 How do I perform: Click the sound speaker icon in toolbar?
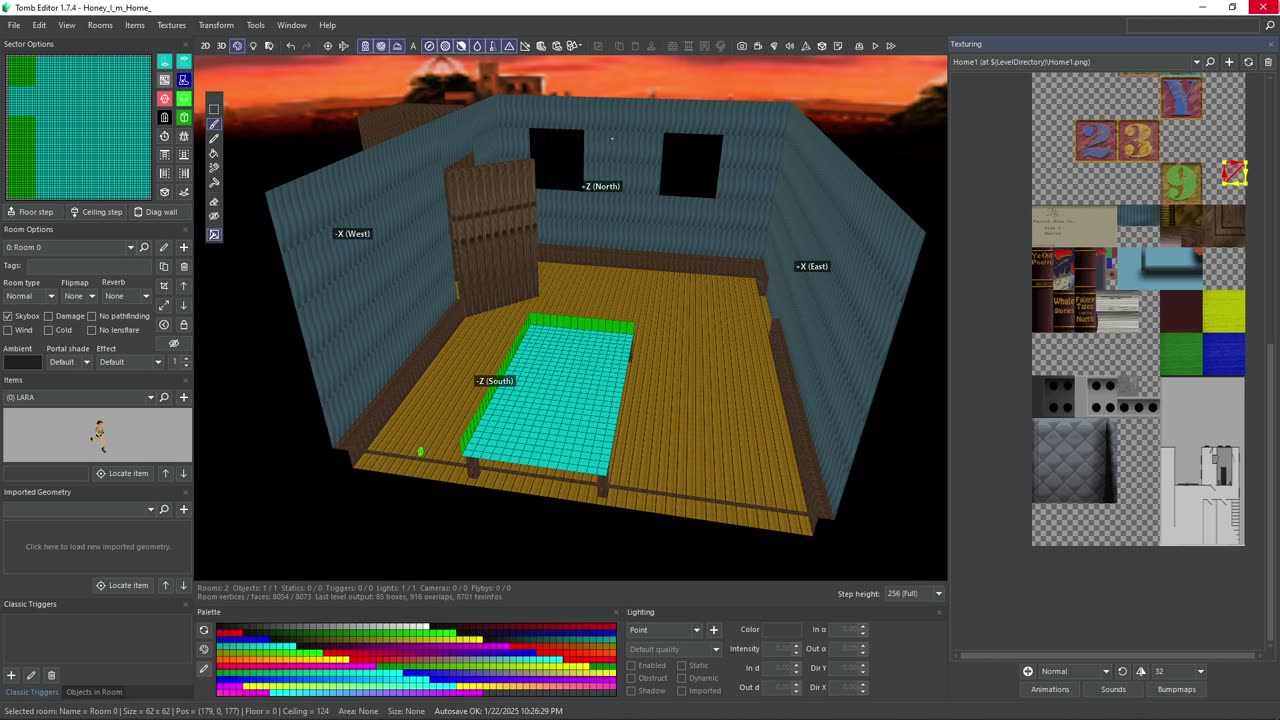coord(790,46)
